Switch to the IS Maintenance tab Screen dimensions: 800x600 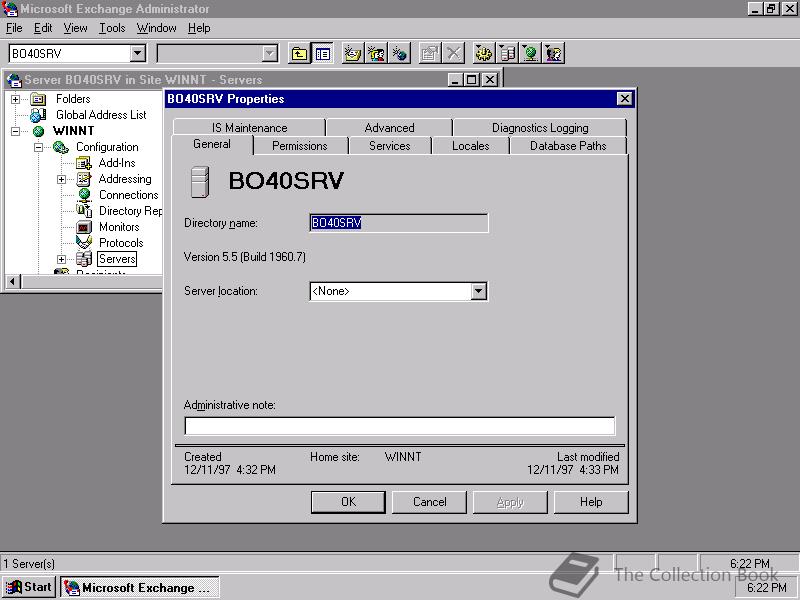[x=249, y=128]
